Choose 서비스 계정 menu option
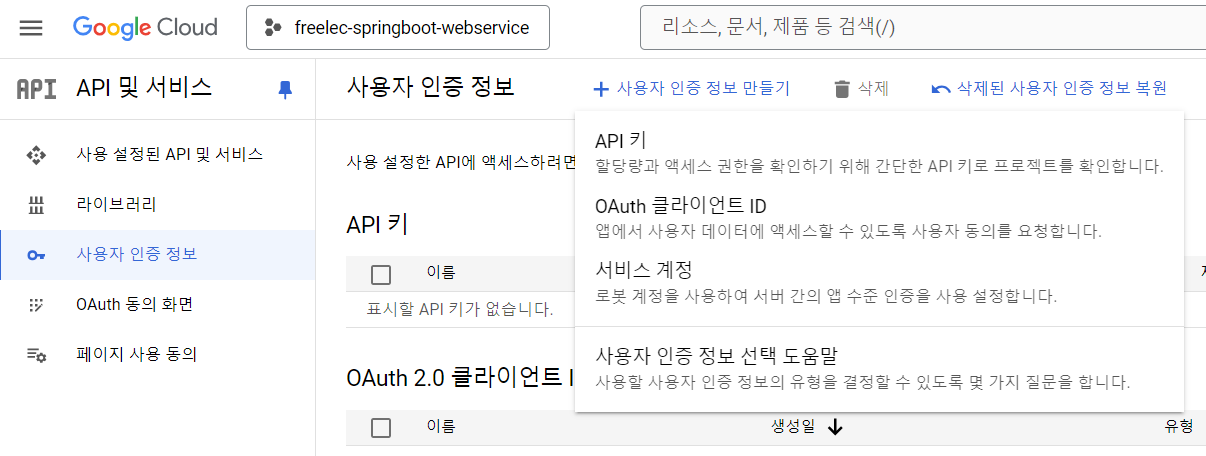The width and height of the screenshot is (1206, 456). click(x=879, y=282)
